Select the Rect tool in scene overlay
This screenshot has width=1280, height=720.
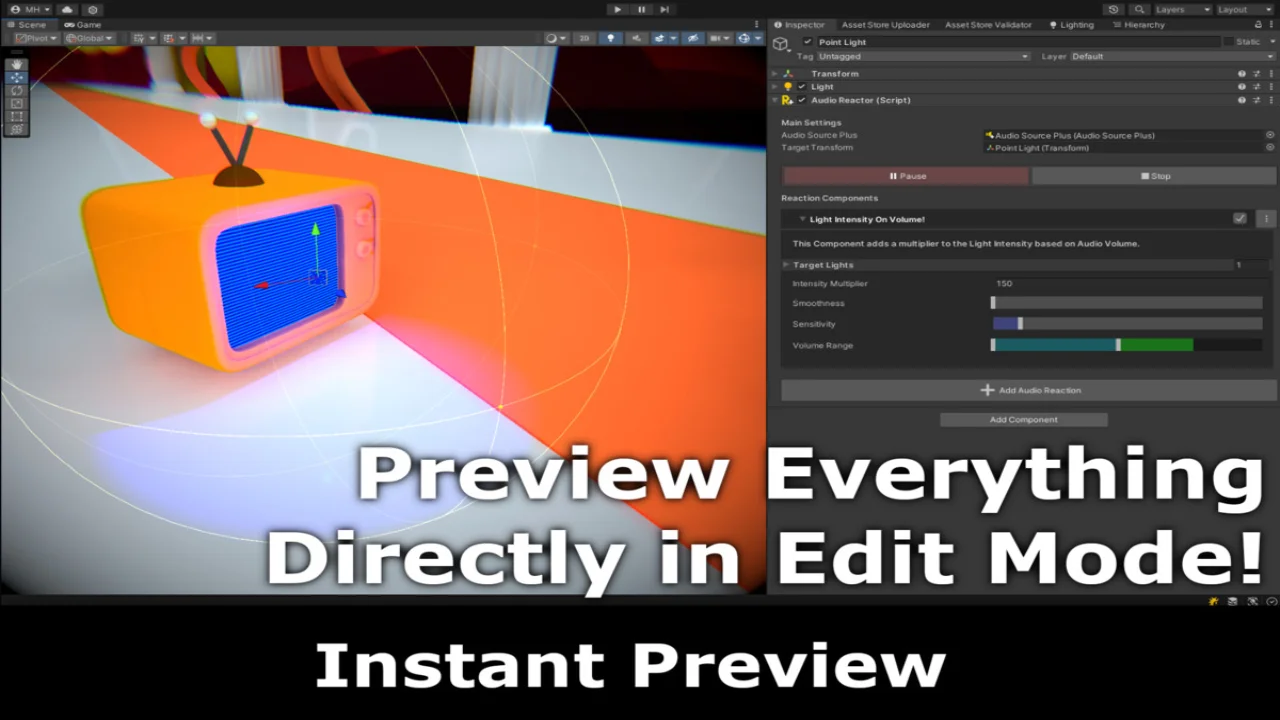point(16,116)
